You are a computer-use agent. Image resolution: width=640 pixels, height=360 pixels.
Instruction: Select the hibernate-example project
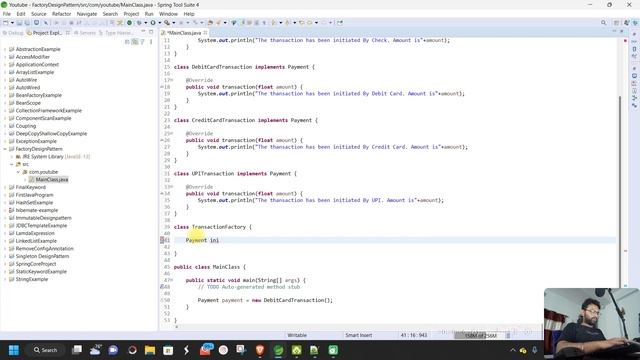point(37,210)
